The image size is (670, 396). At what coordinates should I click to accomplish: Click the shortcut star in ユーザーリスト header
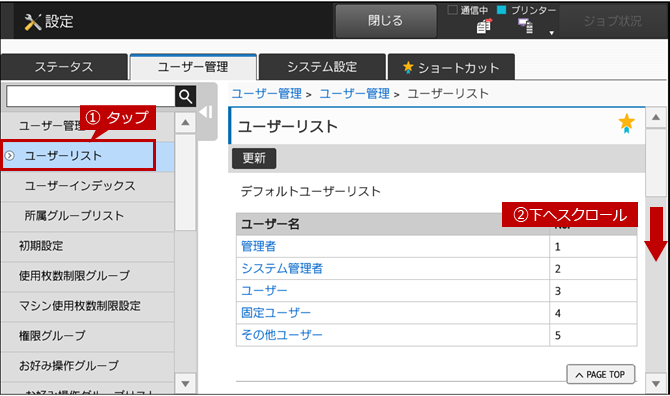pyautogui.click(x=626, y=123)
